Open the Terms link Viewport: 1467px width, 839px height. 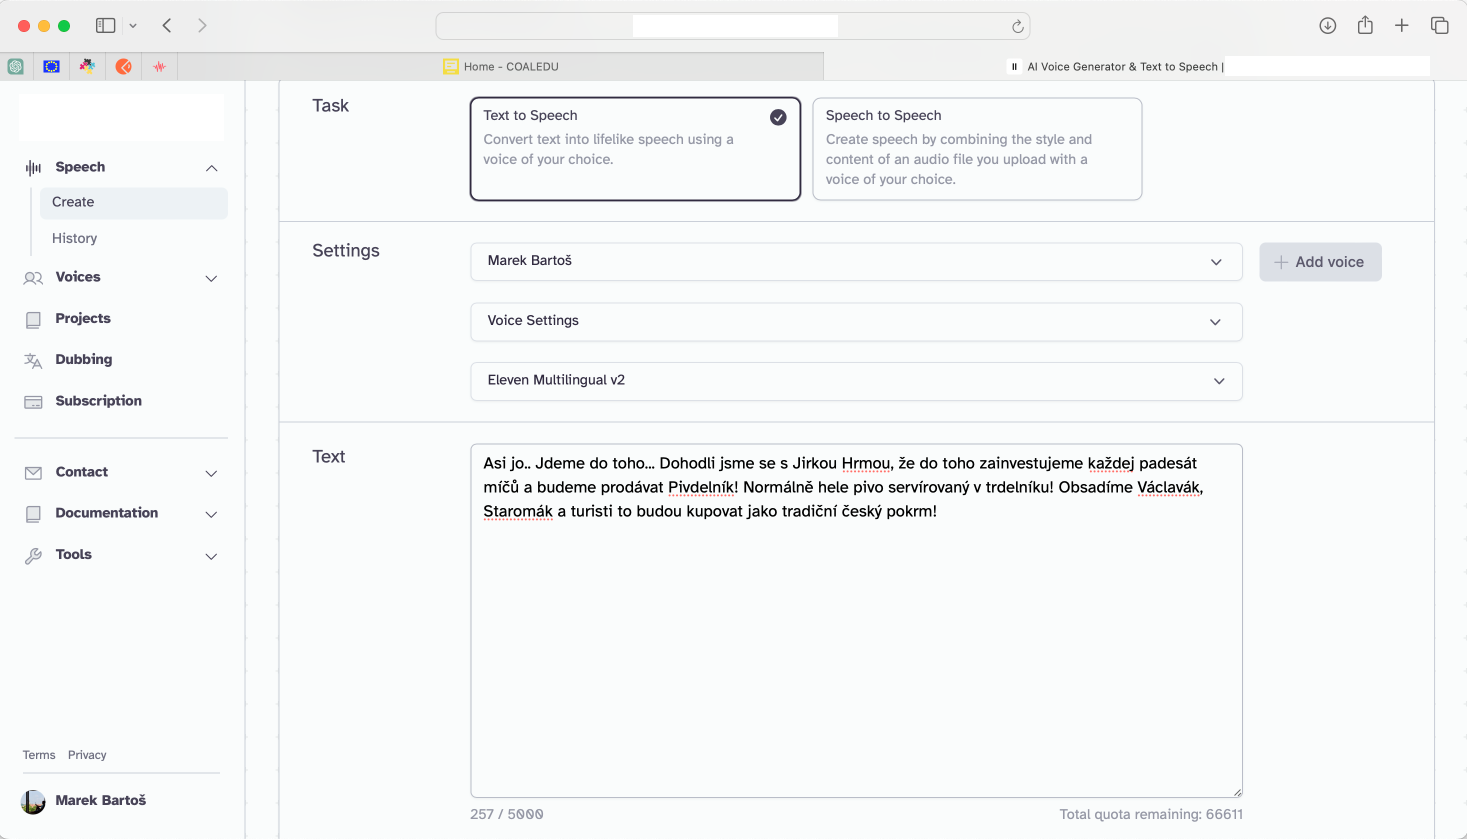(39, 756)
